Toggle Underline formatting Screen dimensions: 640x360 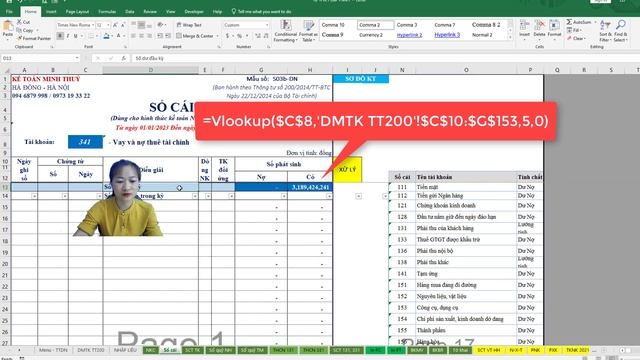click(x=76, y=36)
